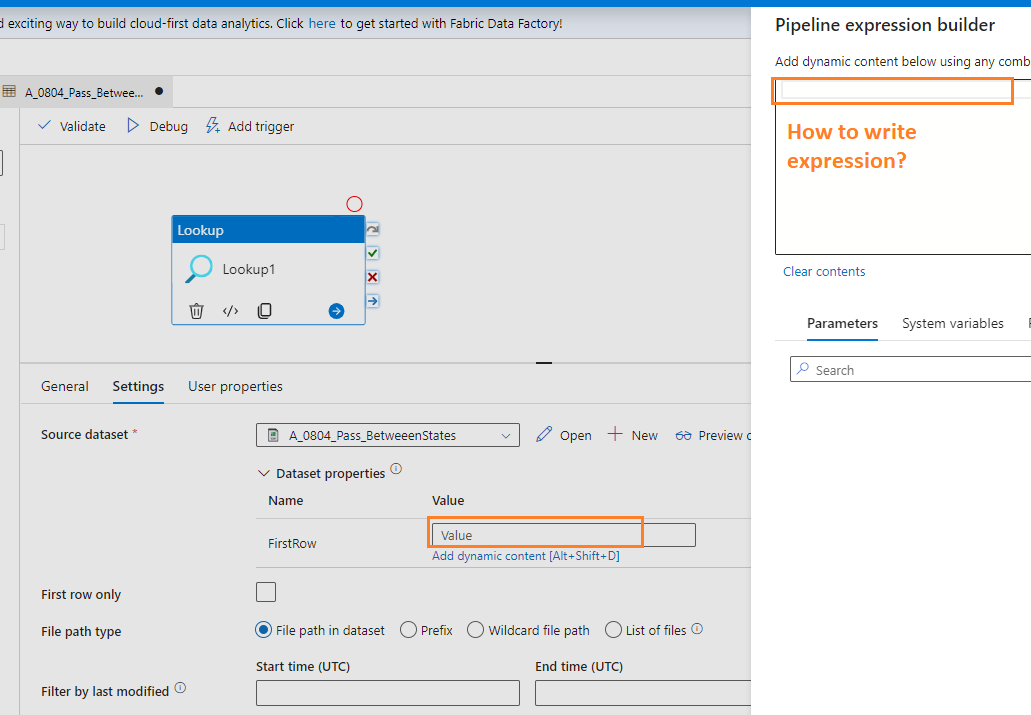
Task: Select the green success output connector
Action: coord(371,252)
